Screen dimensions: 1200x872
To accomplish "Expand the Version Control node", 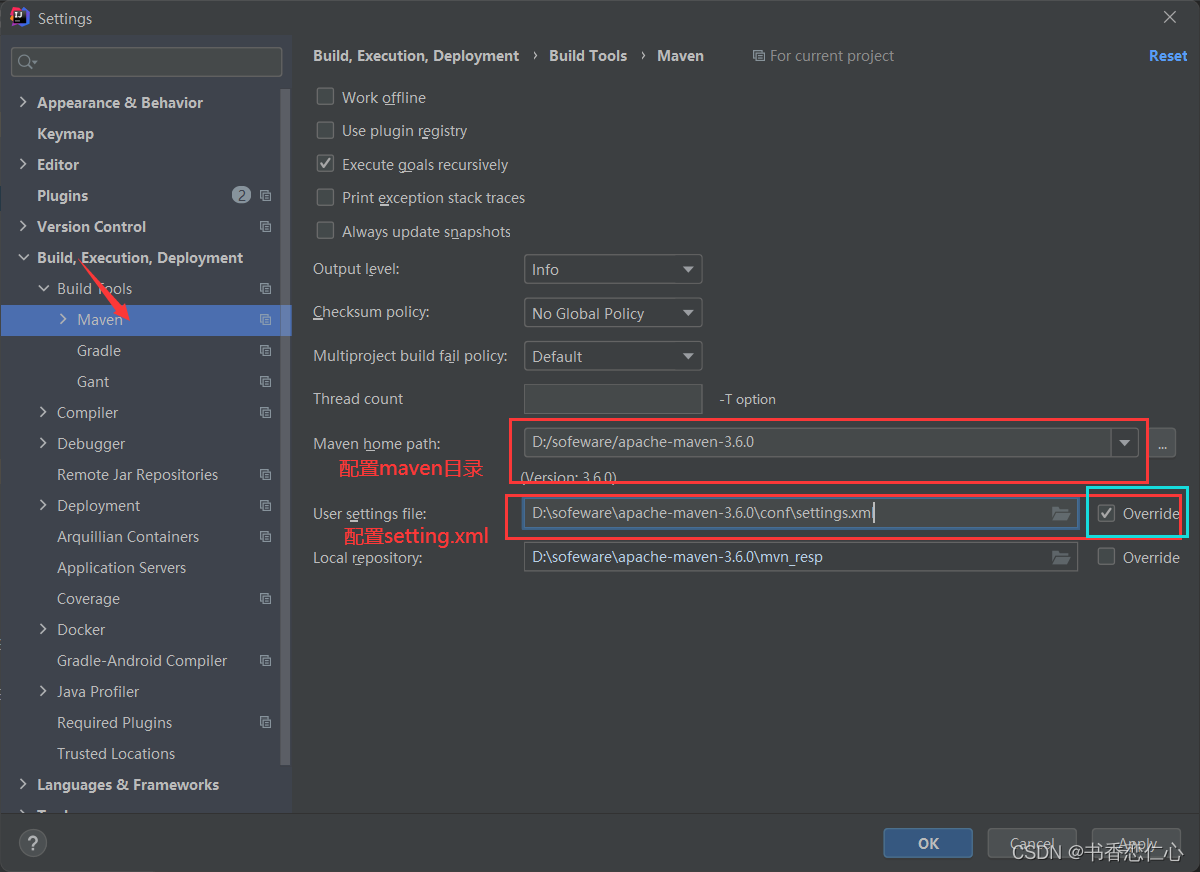I will [x=23, y=226].
